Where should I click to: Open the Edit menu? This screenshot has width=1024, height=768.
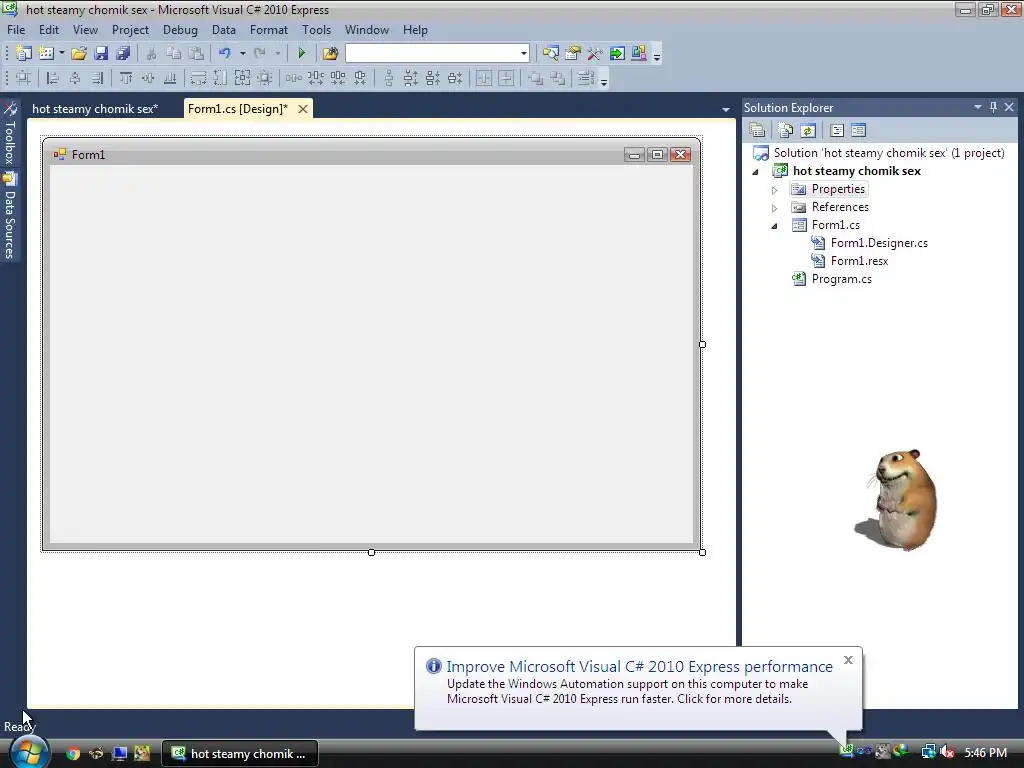(x=49, y=30)
